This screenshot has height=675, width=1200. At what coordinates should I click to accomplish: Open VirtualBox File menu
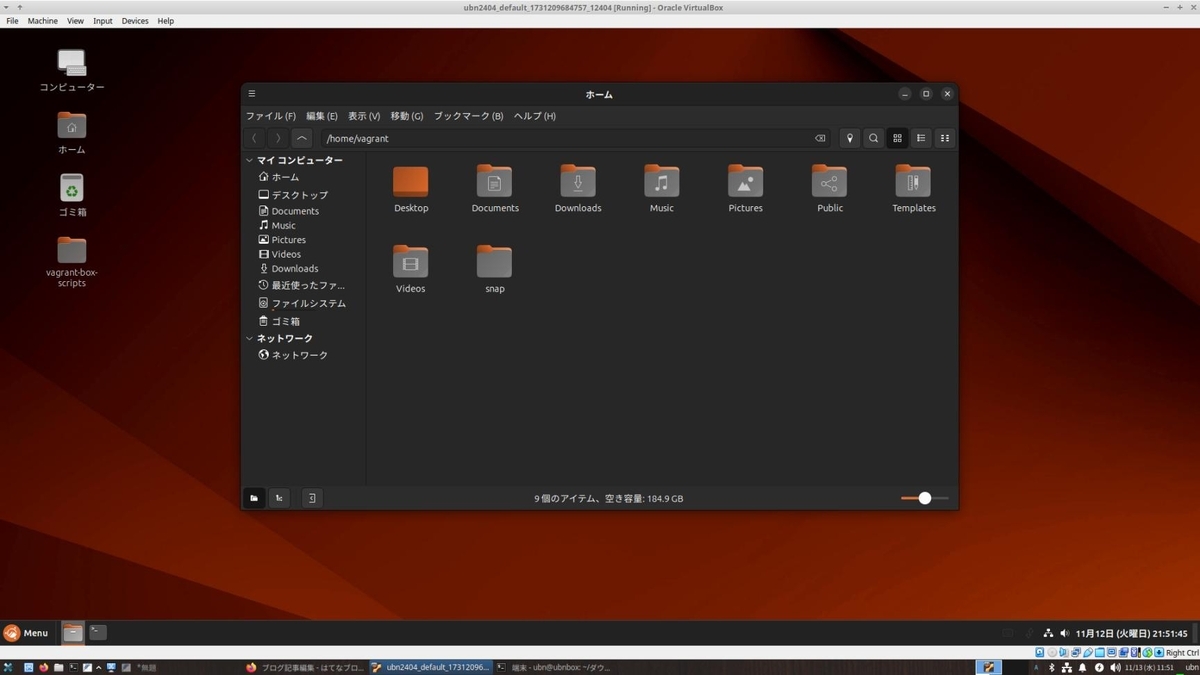click(12, 21)
